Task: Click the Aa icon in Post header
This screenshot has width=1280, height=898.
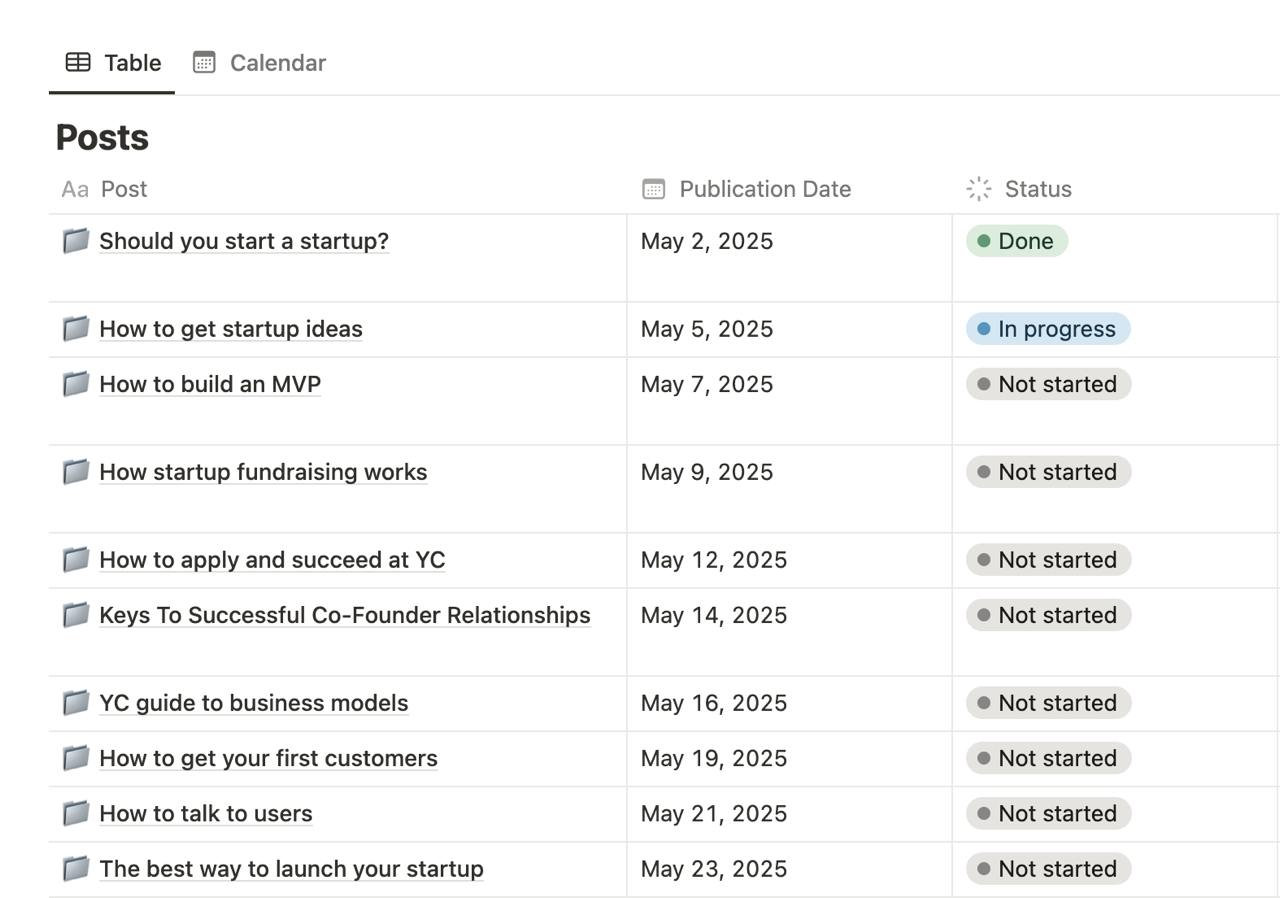Action: point(74,189)
